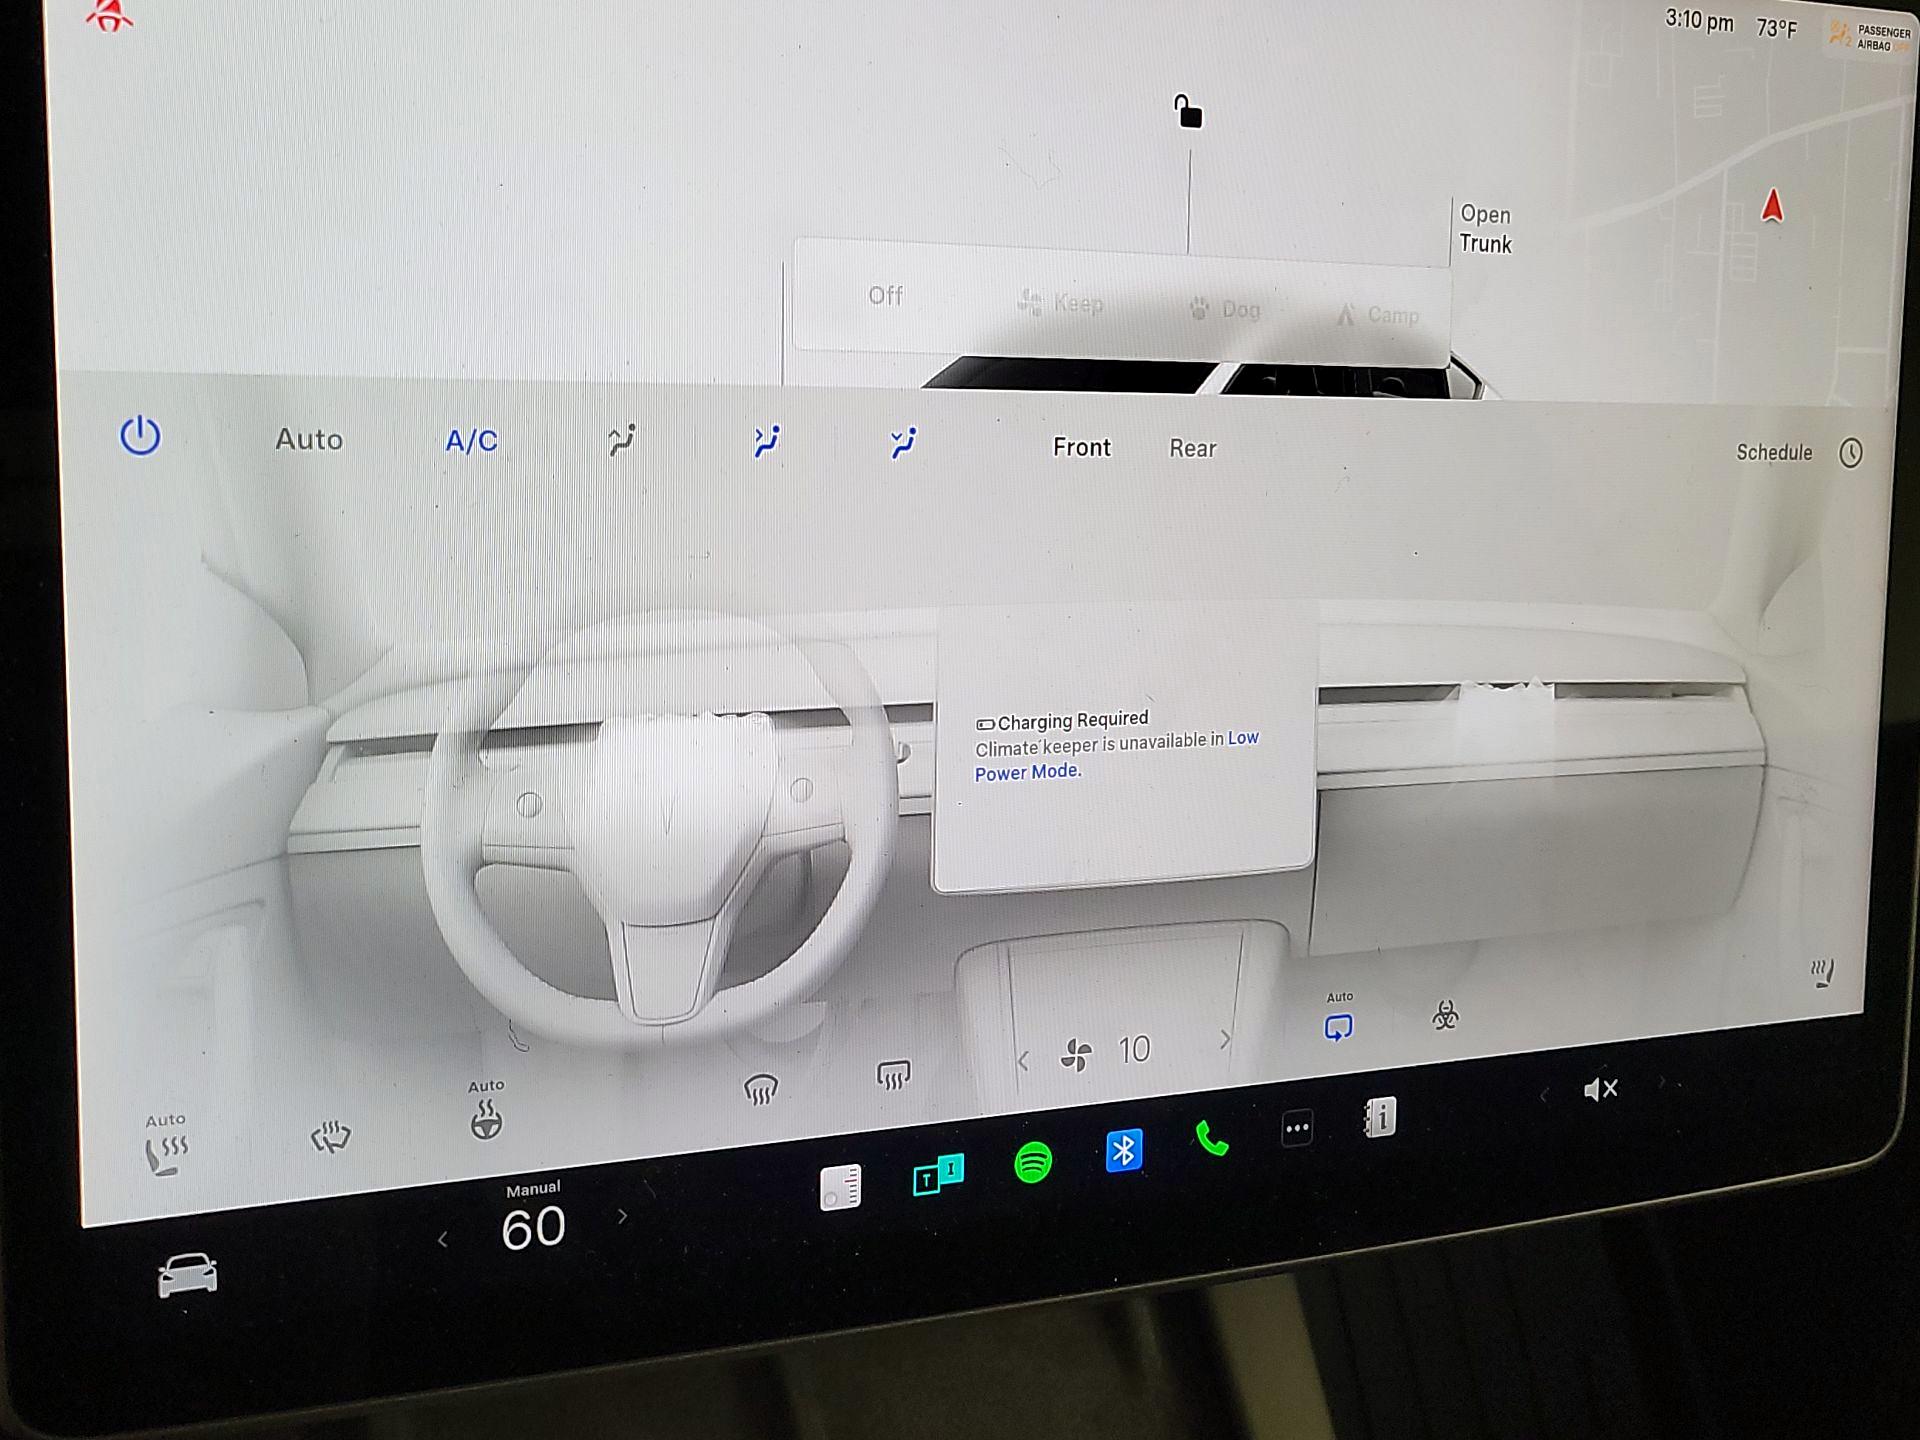Toggle the A/C setting
1920x1440 pixels.
(x=471, y=441)
